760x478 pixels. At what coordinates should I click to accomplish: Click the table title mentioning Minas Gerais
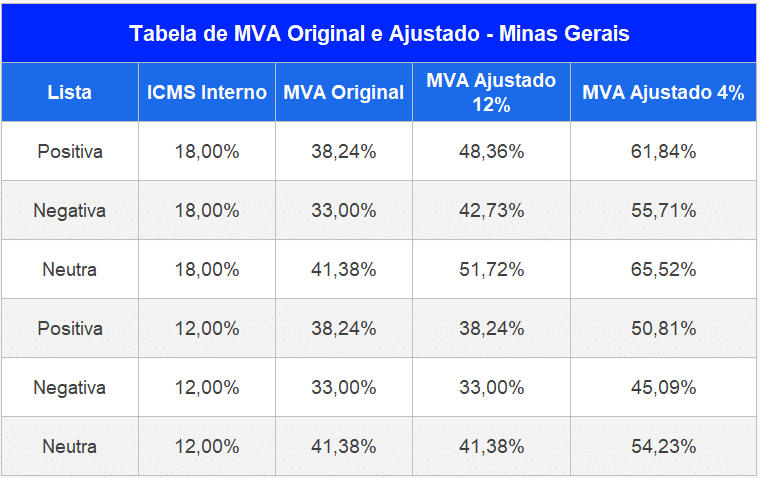(x=379, y=33)
